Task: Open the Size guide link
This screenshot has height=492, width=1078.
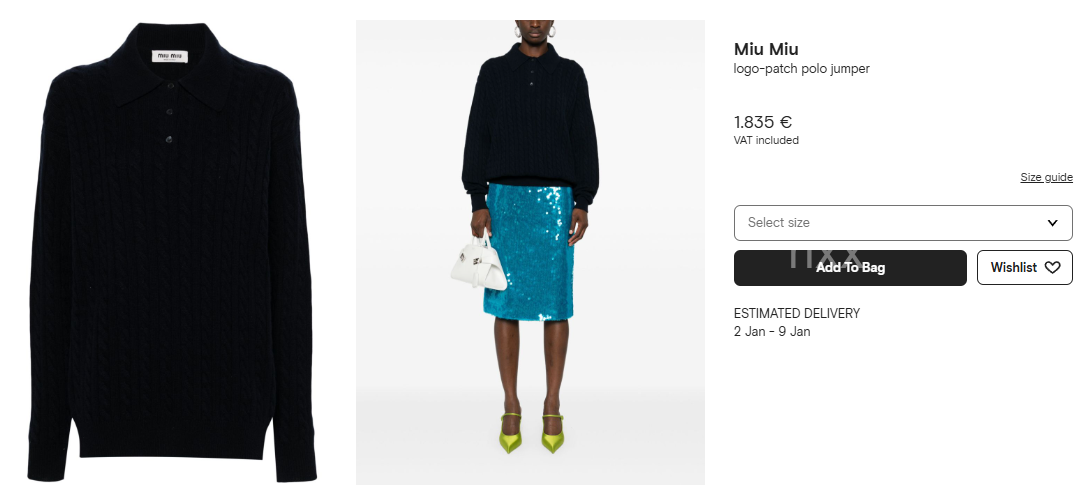Action: pos(1046,177)
